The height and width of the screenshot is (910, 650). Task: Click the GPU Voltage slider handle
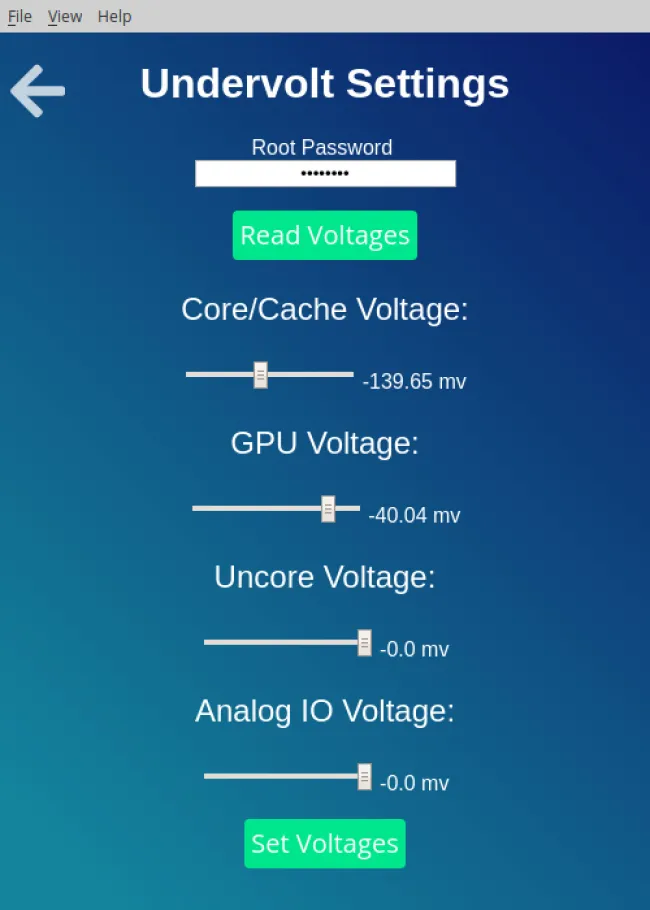pyautogui.click(x=328, y=509)
